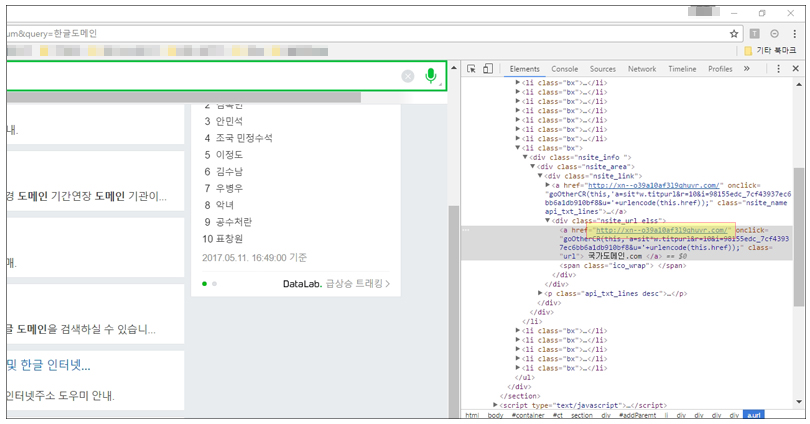
Task: Open the DevTools customize menu dots
Action: (778, 69)
